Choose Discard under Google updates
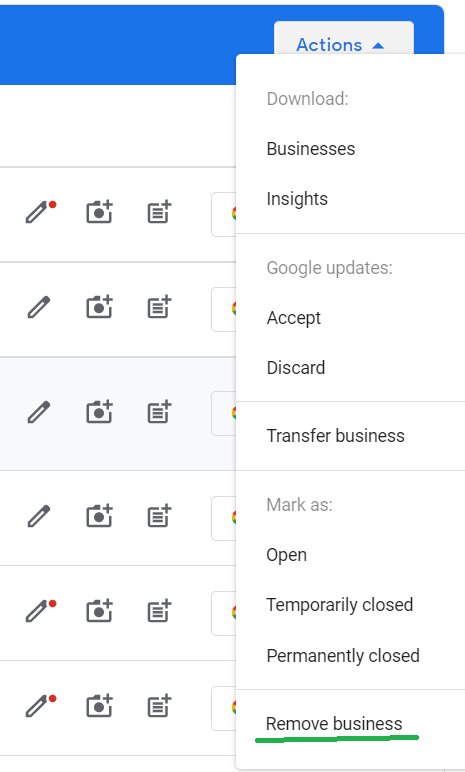Screen dimensions: 465x772 click(296, 368)
